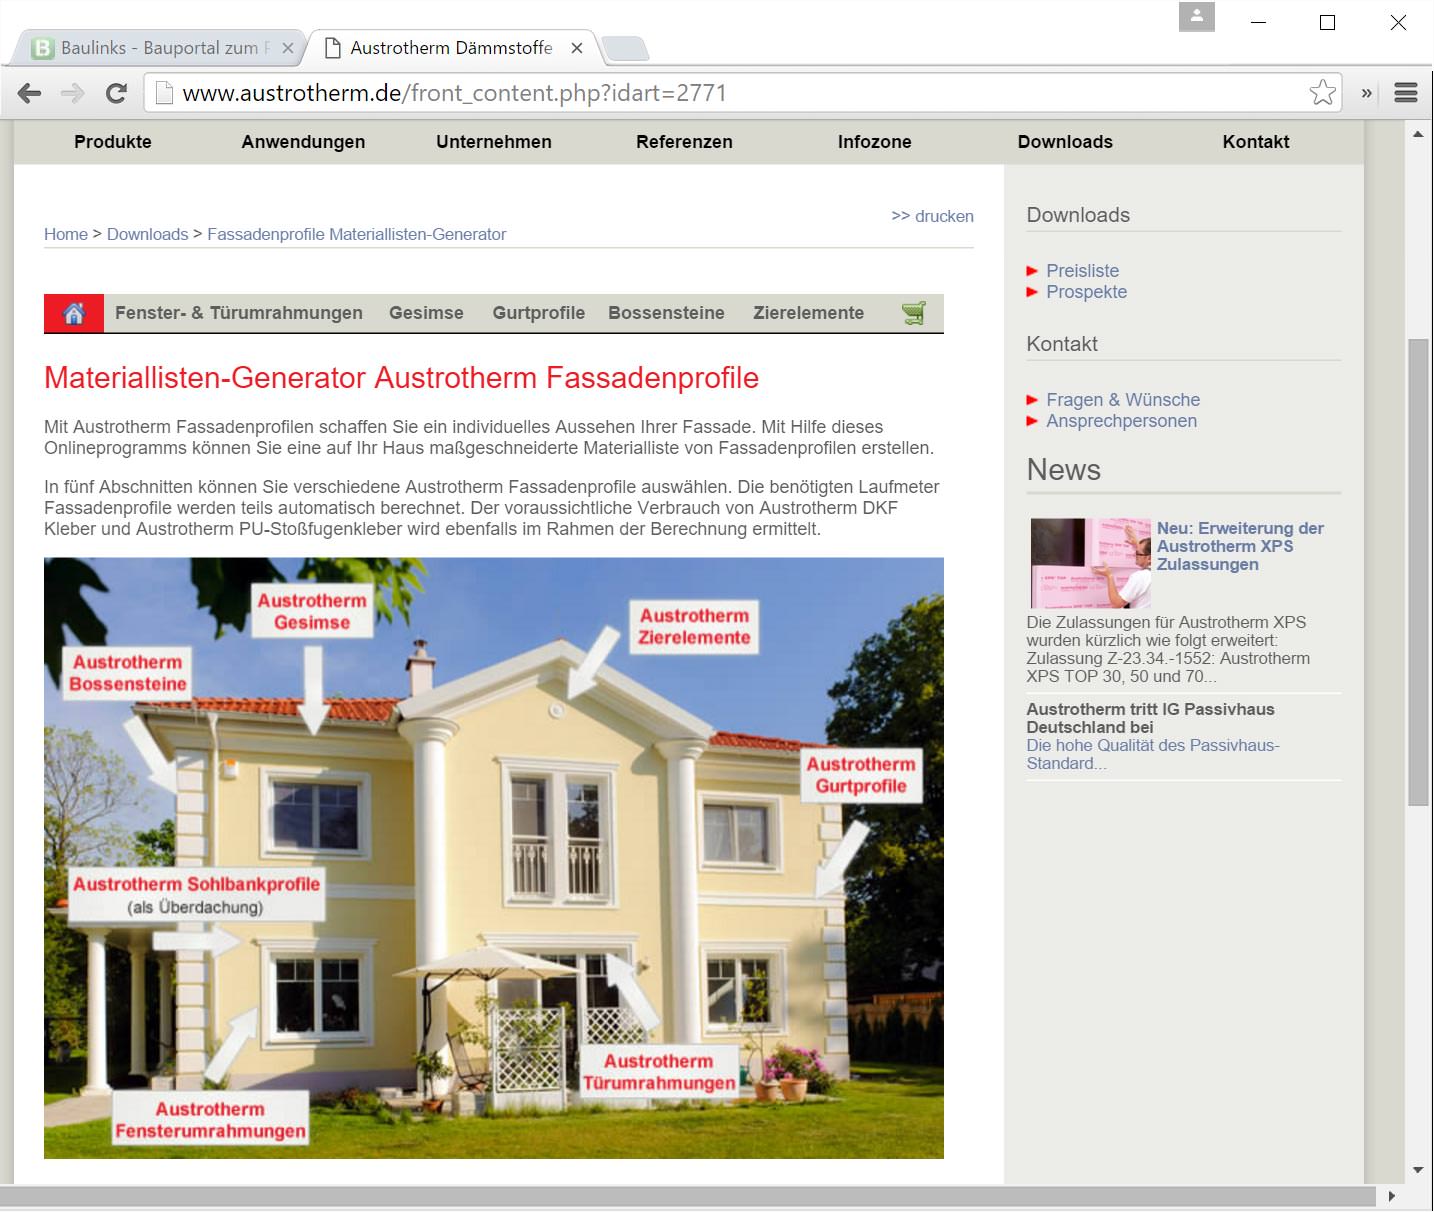Open the green shopping cart icon
This screenshot has height=1212, width=1434.
point(913,313)
